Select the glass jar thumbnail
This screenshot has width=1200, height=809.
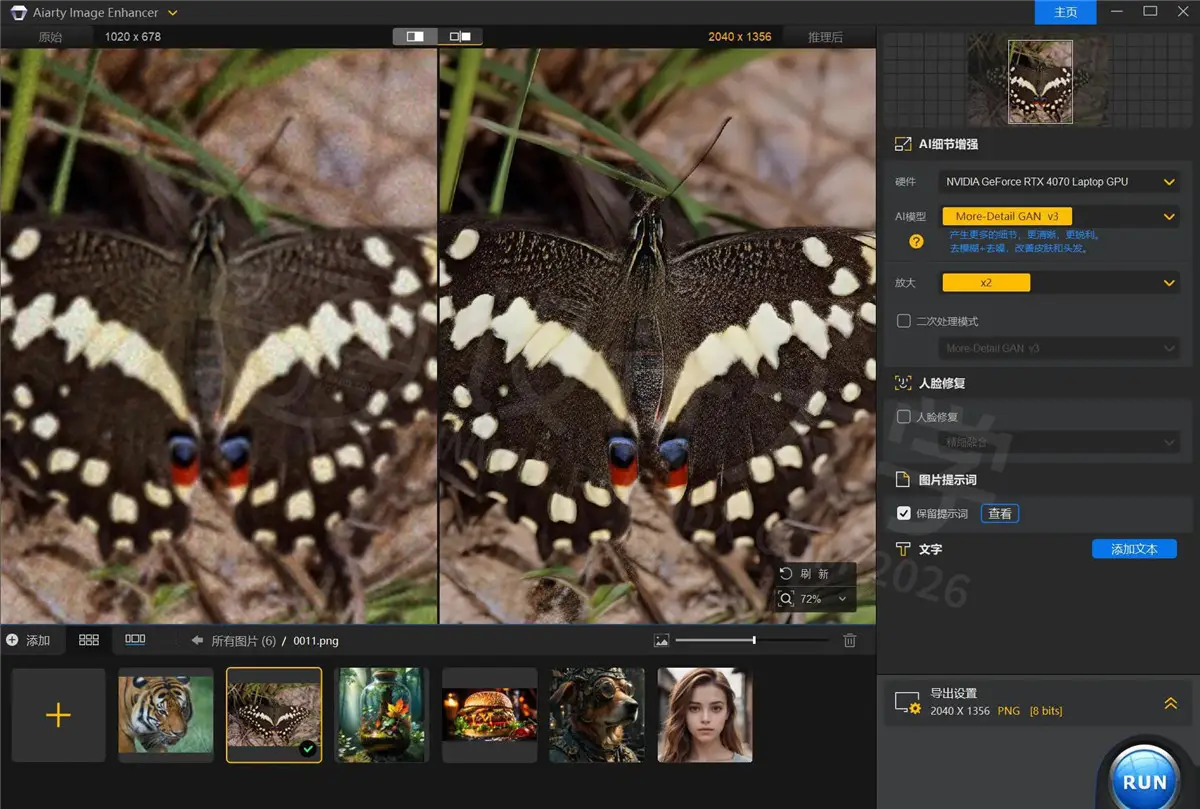382,715
